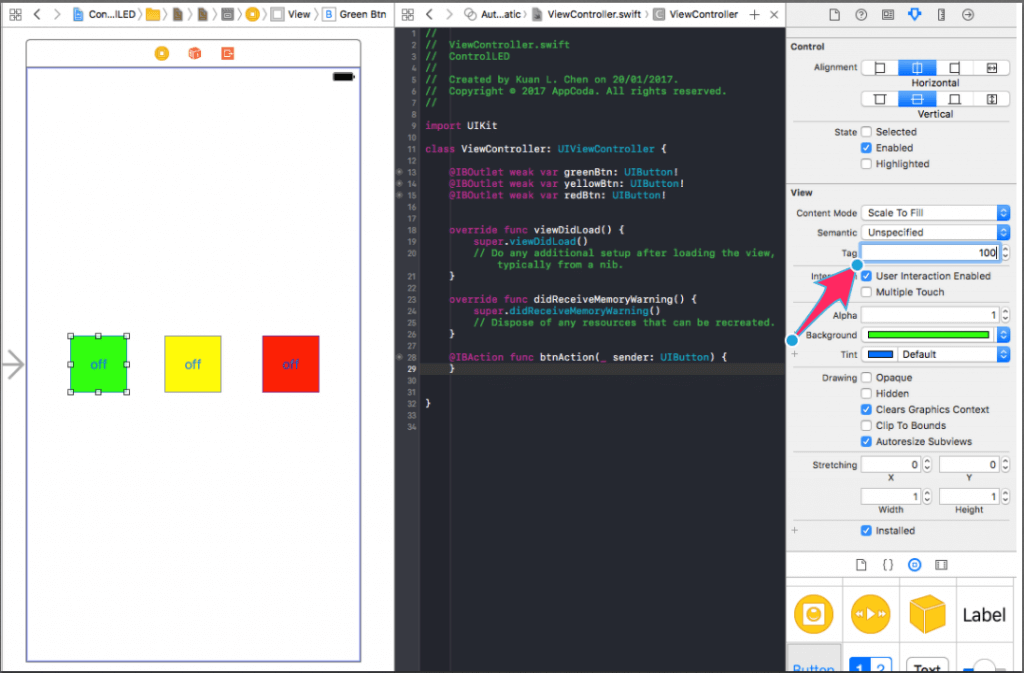This screenshot has width=1024, height=673.
Task: Go forward in storyboard editor history
Action: (57, 14)
